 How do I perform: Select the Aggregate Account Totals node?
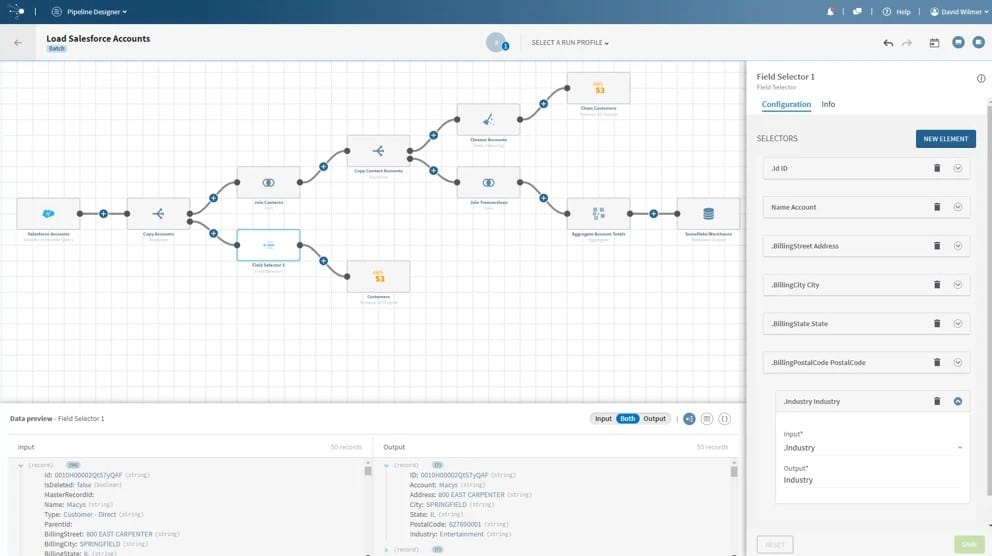click(x=598, y=214)
